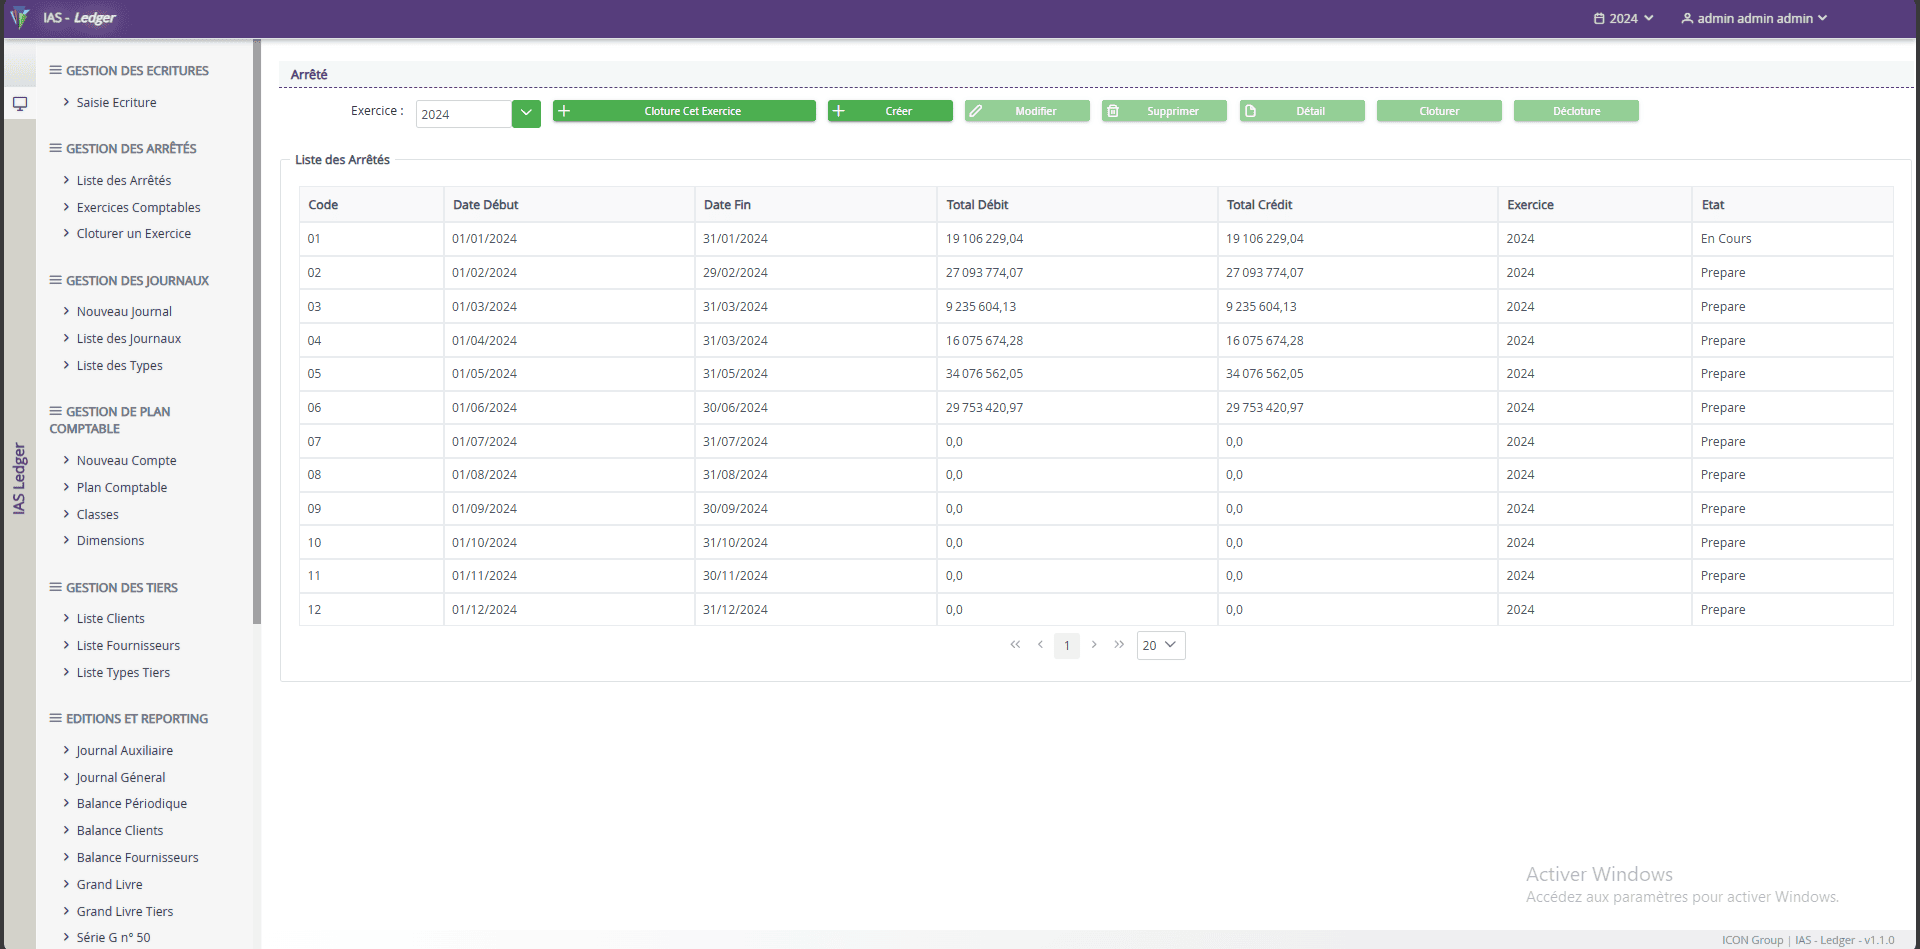Select Plan Comptable in the sidebar

[x=121, y=487]
